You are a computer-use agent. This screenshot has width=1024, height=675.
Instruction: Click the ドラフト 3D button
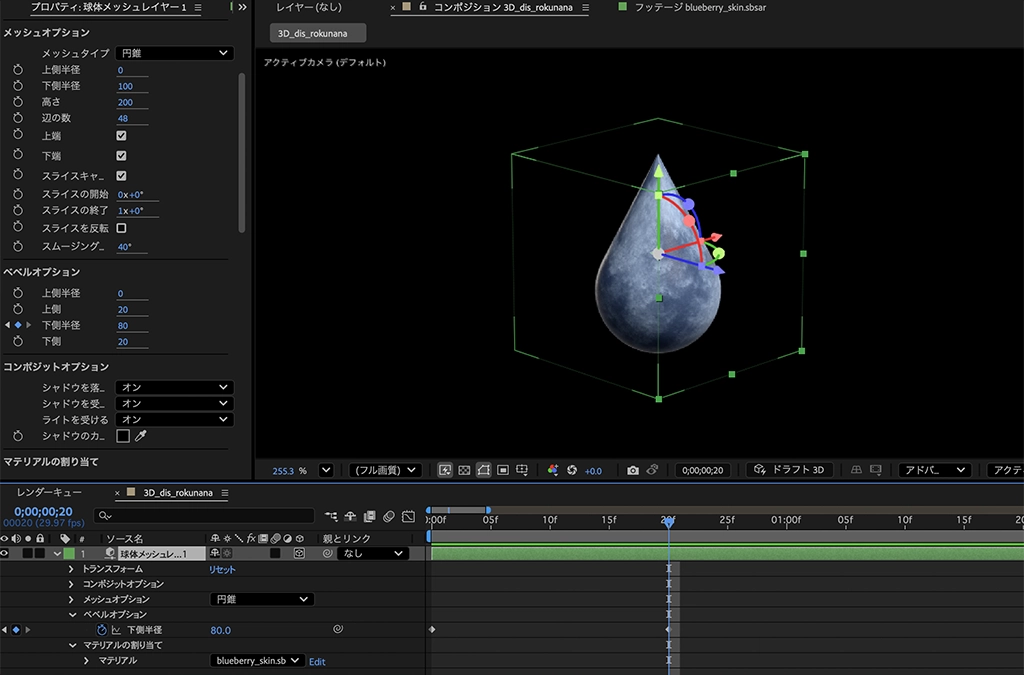point(790,470)
